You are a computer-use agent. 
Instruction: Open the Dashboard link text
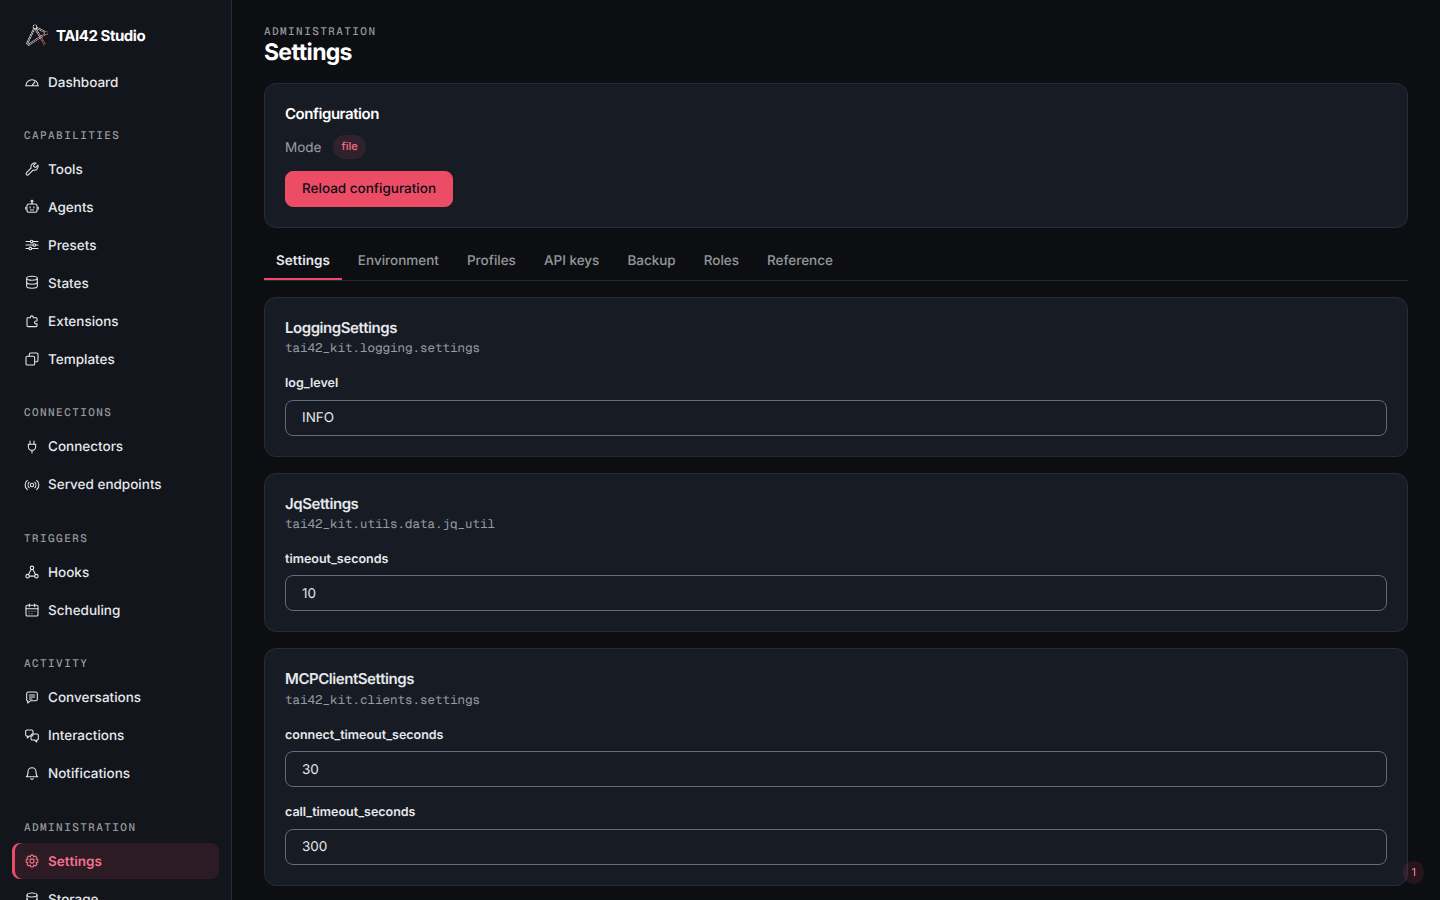pyautogui.click(x=83, y=83)
